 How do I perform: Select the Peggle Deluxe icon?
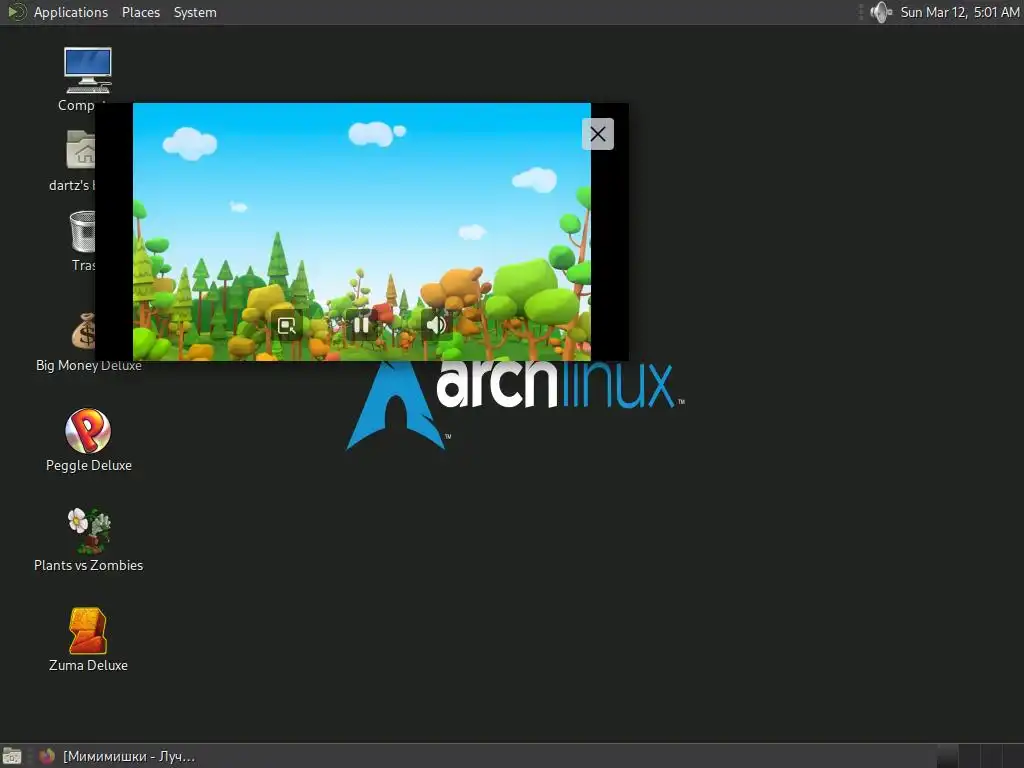(88, 430)
